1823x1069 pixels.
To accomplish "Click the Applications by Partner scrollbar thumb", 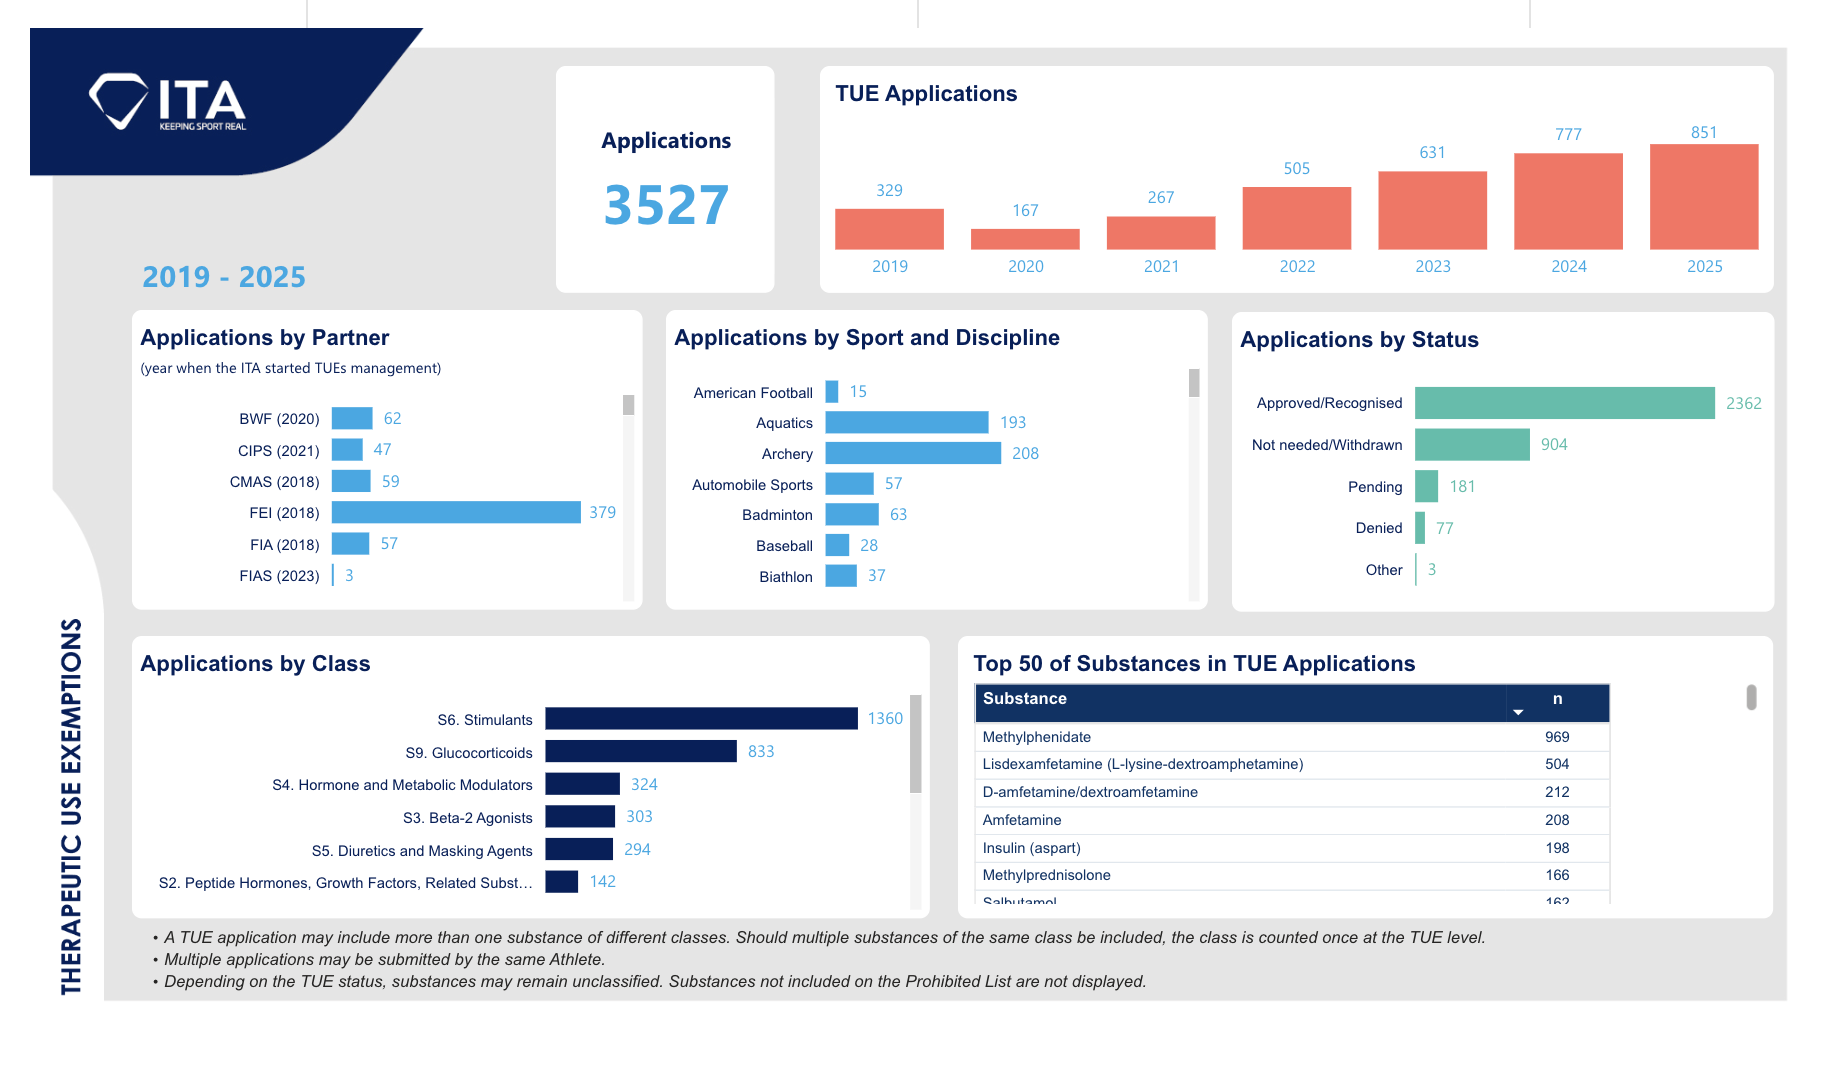I will point(628,404).
